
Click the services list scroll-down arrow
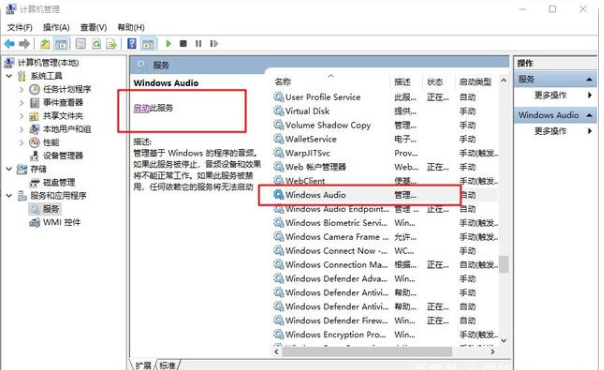[x=503, y=340]
